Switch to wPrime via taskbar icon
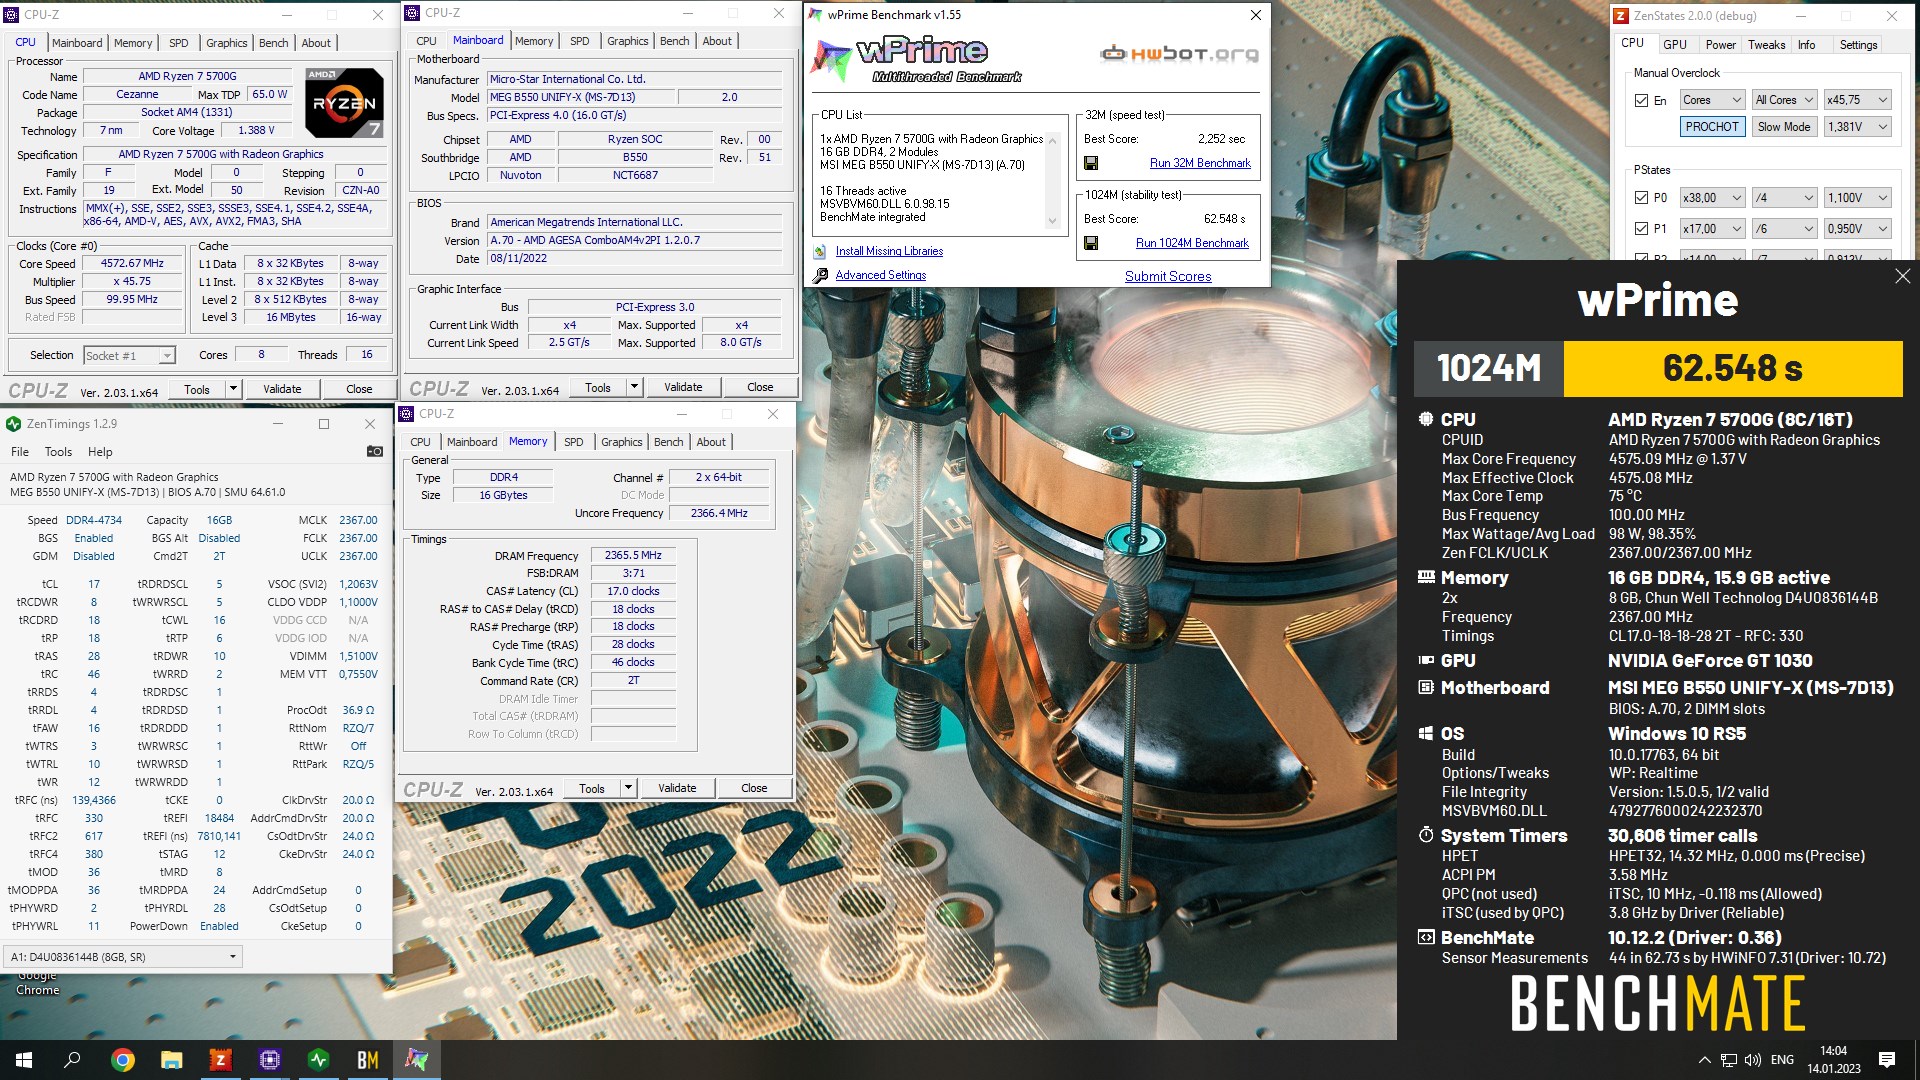 (416, 1060)
